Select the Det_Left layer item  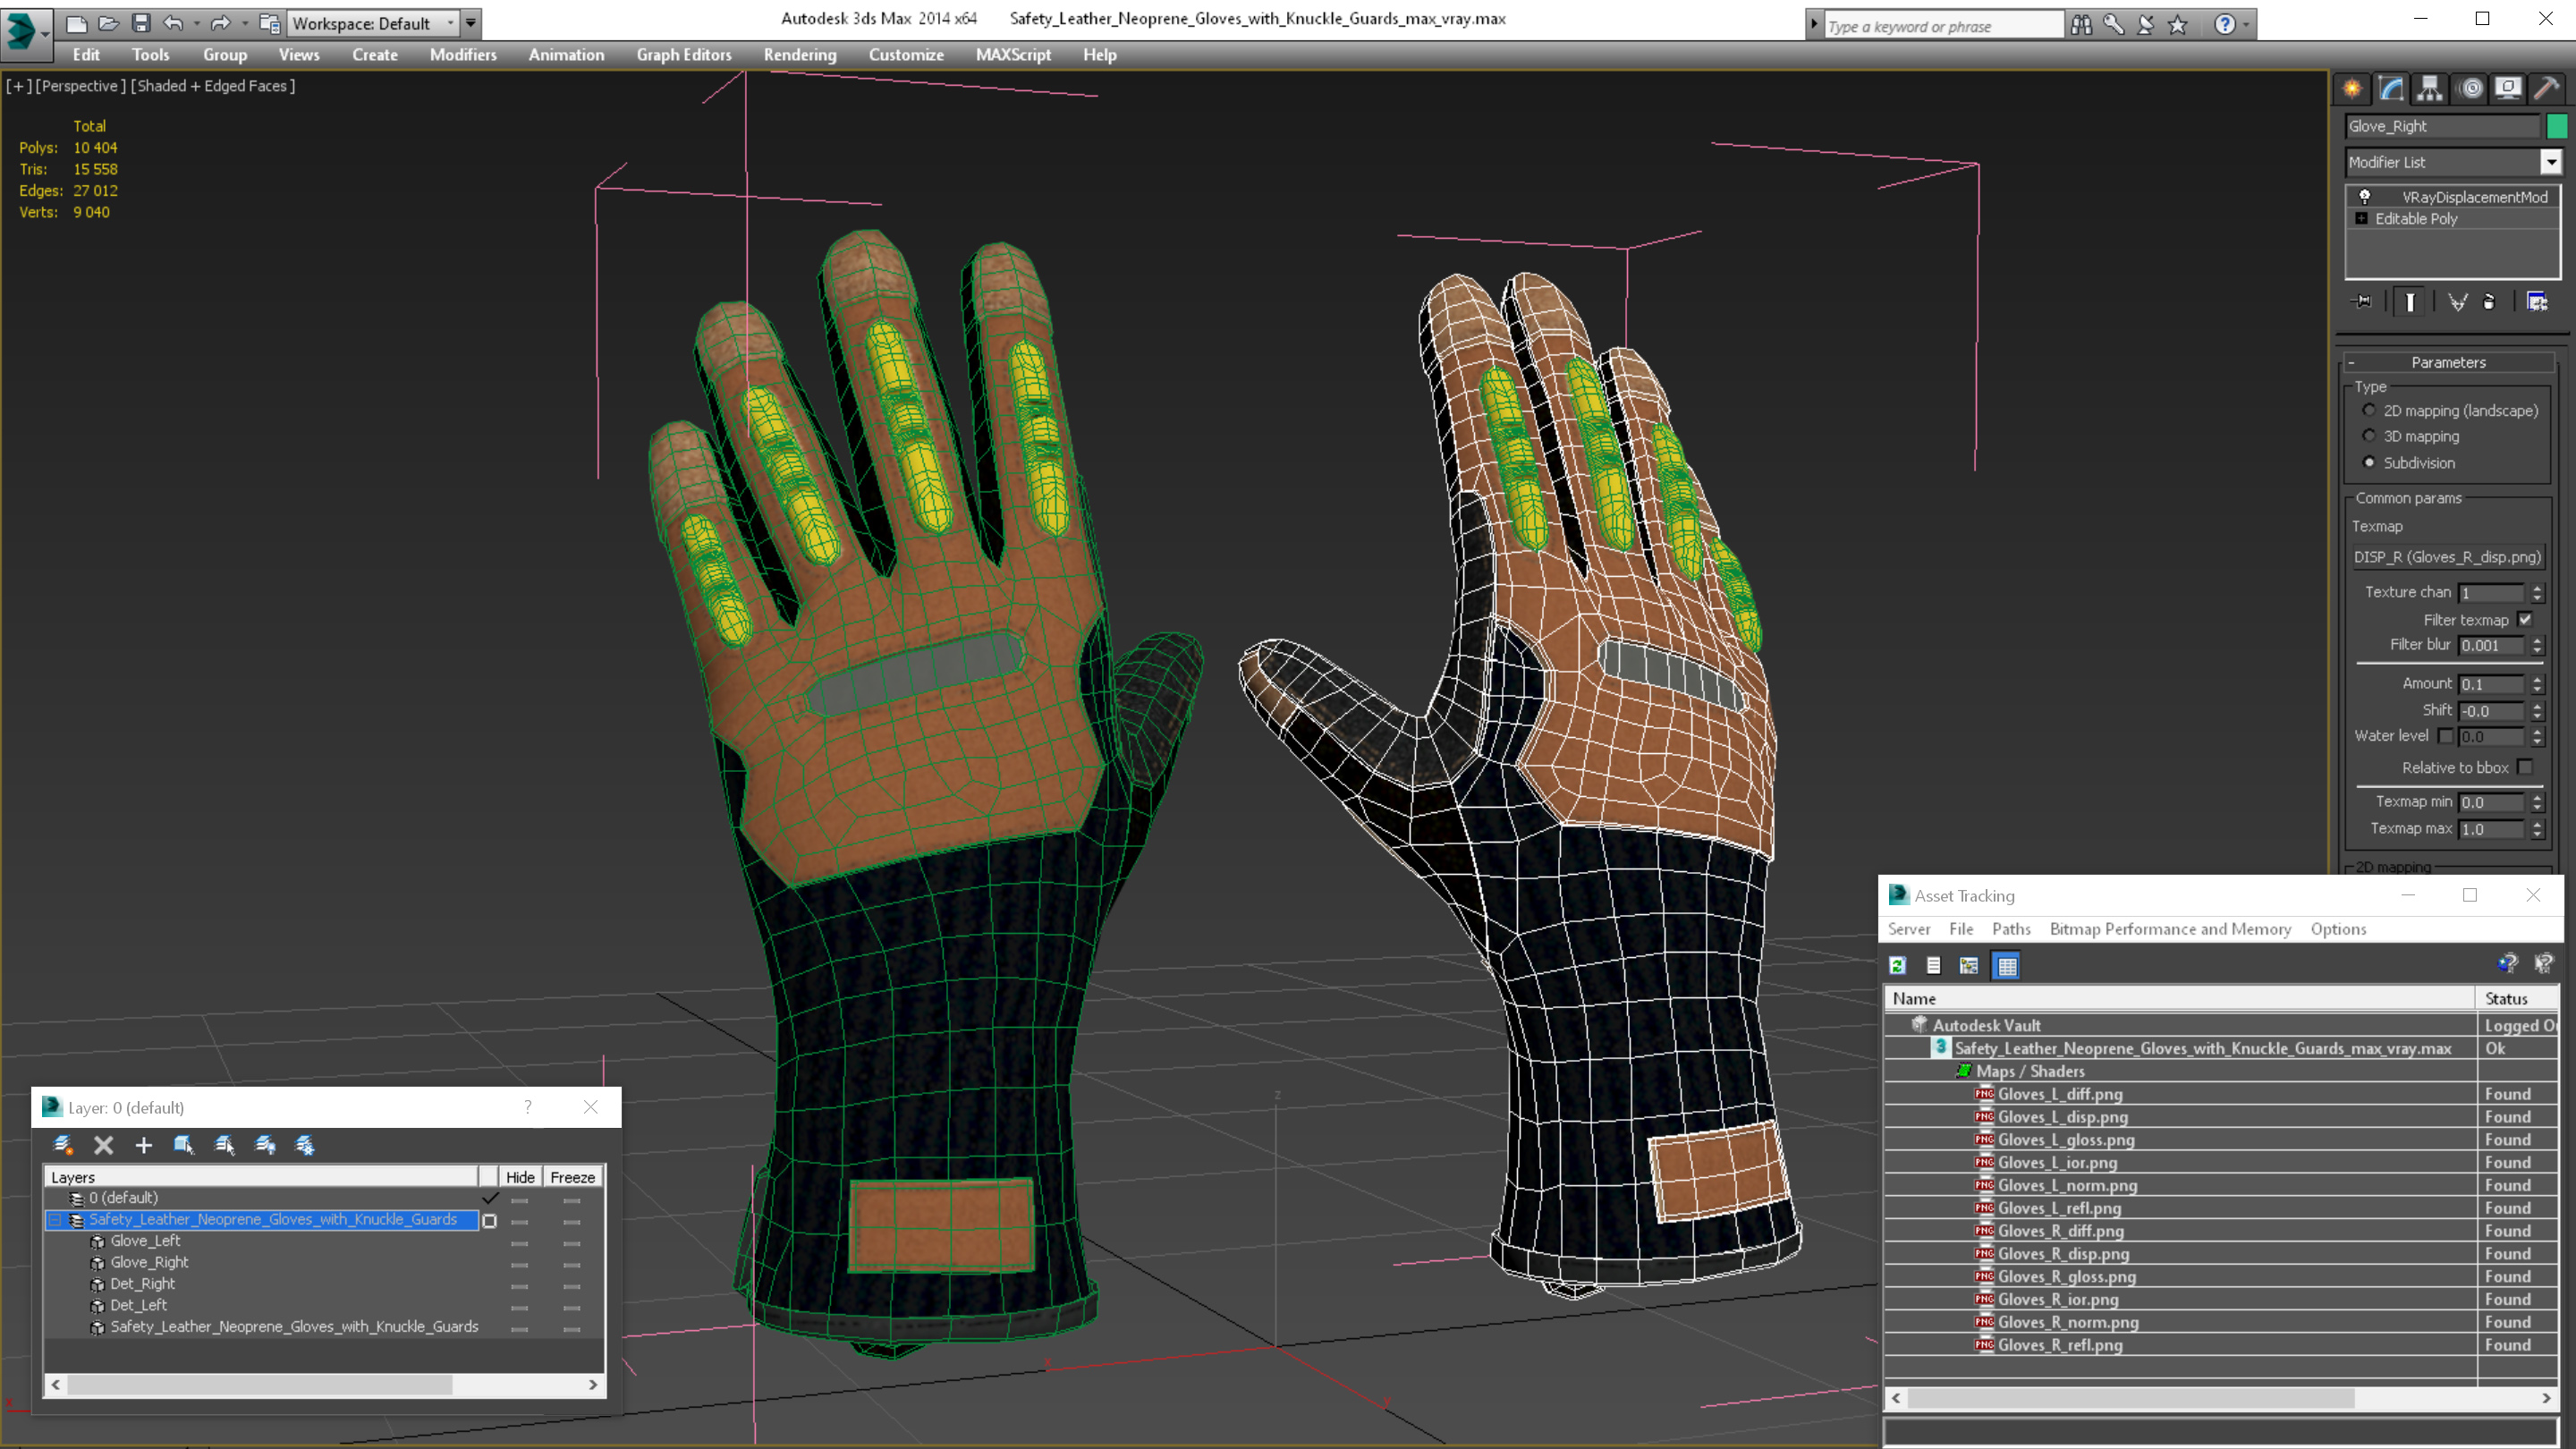pyautogui.click(x=139, y=1305)
